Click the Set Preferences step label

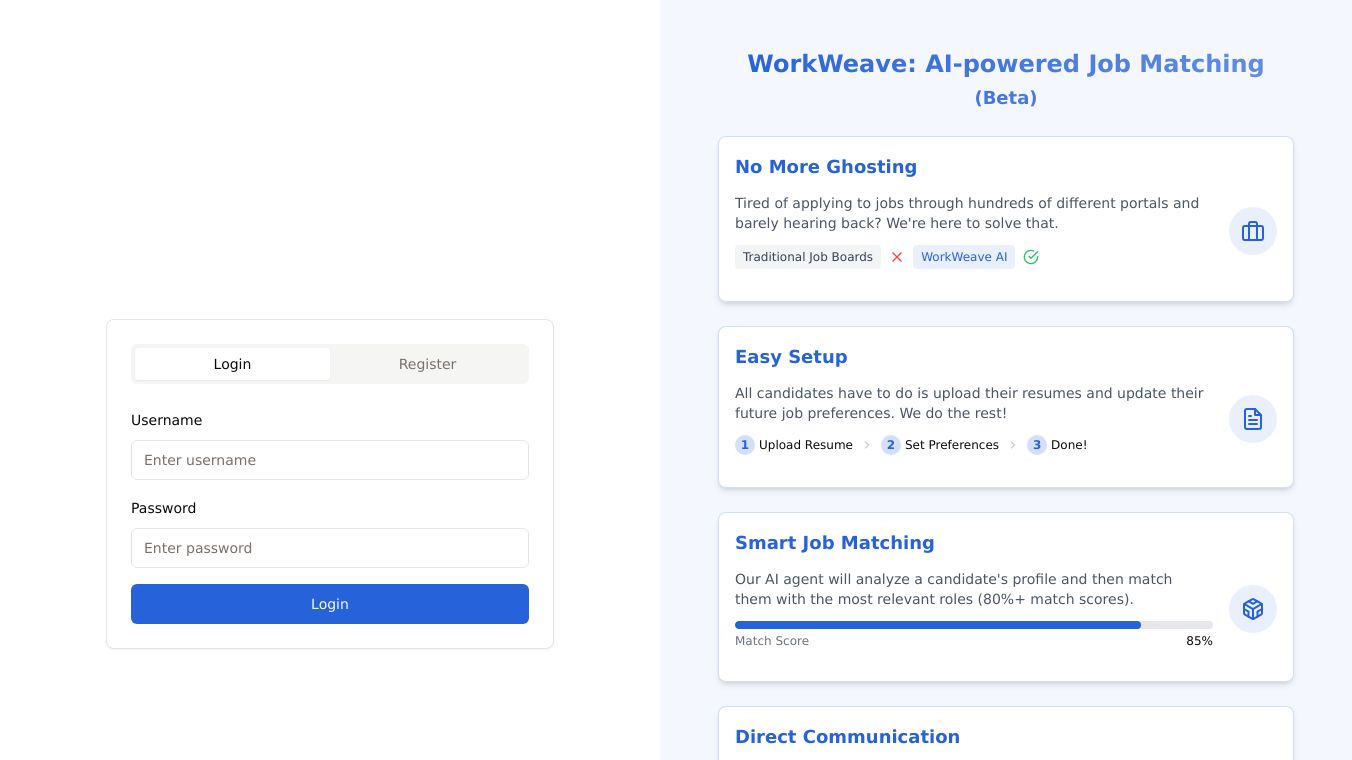tap(952, 445)
